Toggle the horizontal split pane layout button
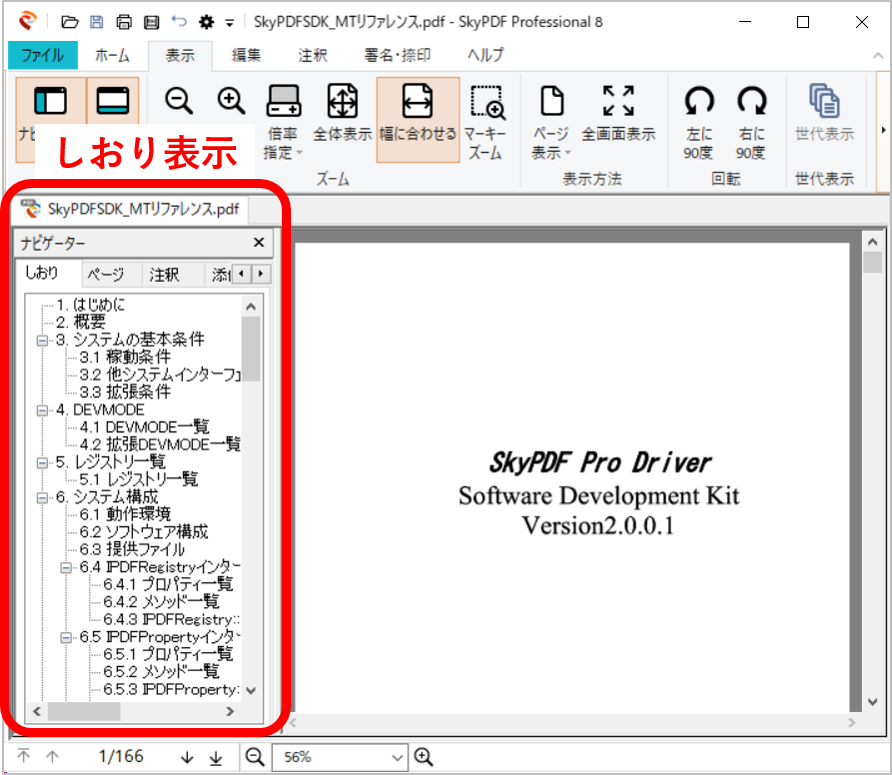Viewport: 892px width, 775px height. tap(113, 101)
